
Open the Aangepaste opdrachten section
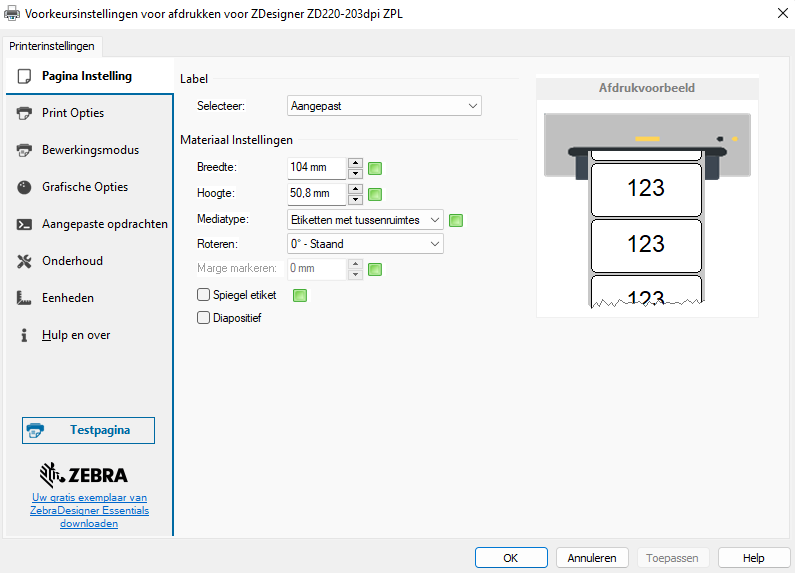click(90, 224)
